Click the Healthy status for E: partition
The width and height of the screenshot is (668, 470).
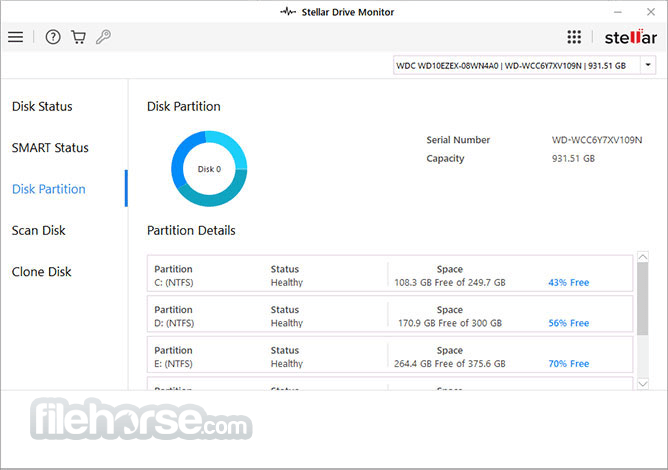[x=287, y=363]
